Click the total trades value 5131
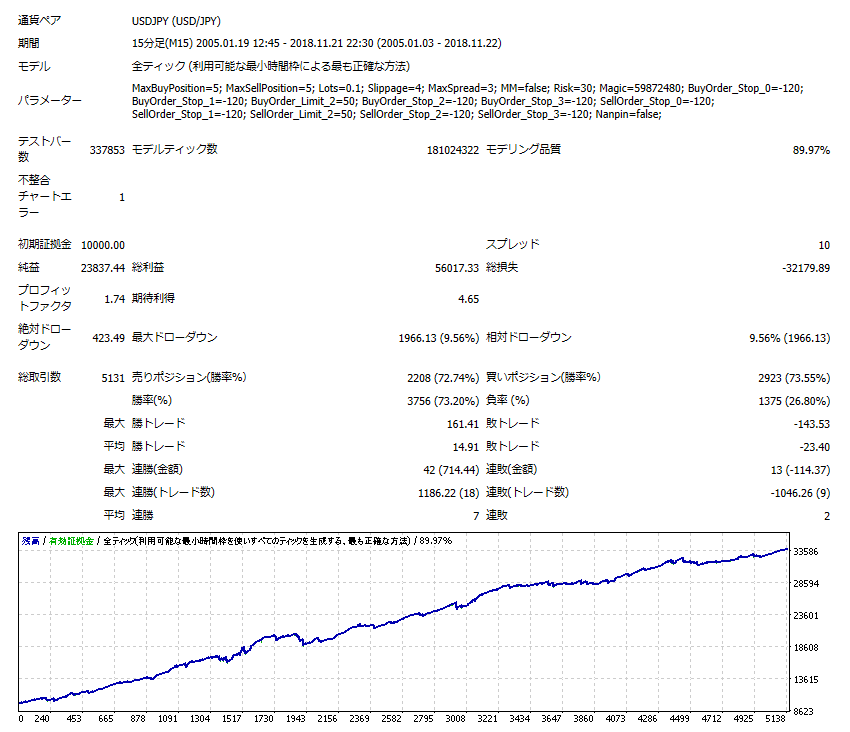This screenshot has height=732, width=850. click(113, 378)
